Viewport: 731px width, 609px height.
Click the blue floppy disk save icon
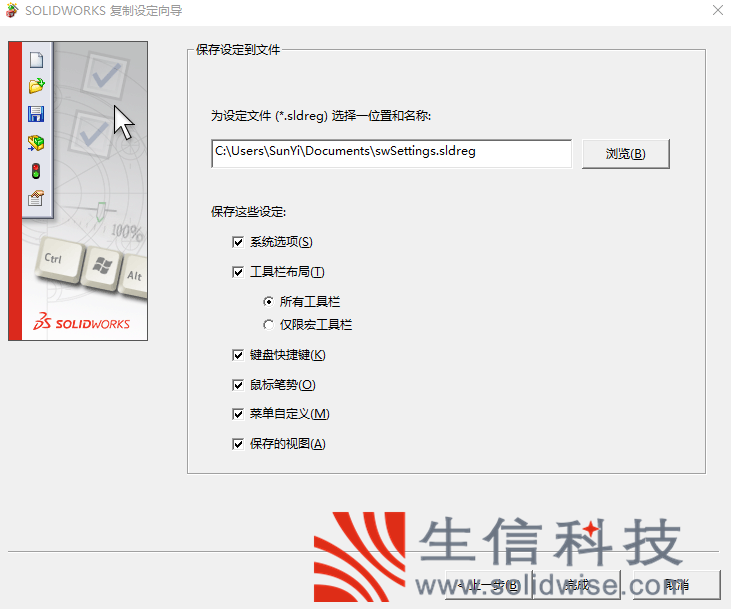pos(36,114)
